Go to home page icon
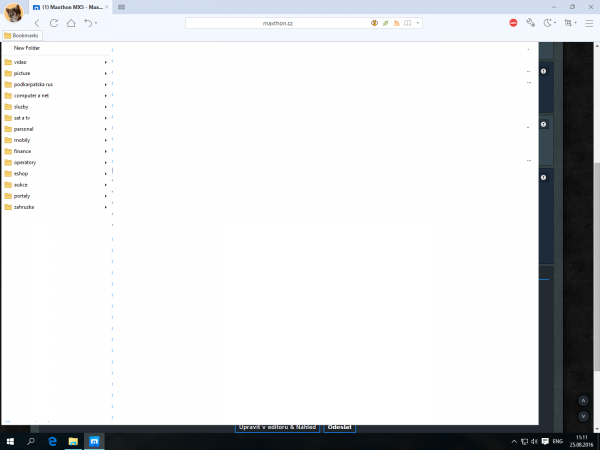Screen dimensions: 600x450 (x=70, y=22)
